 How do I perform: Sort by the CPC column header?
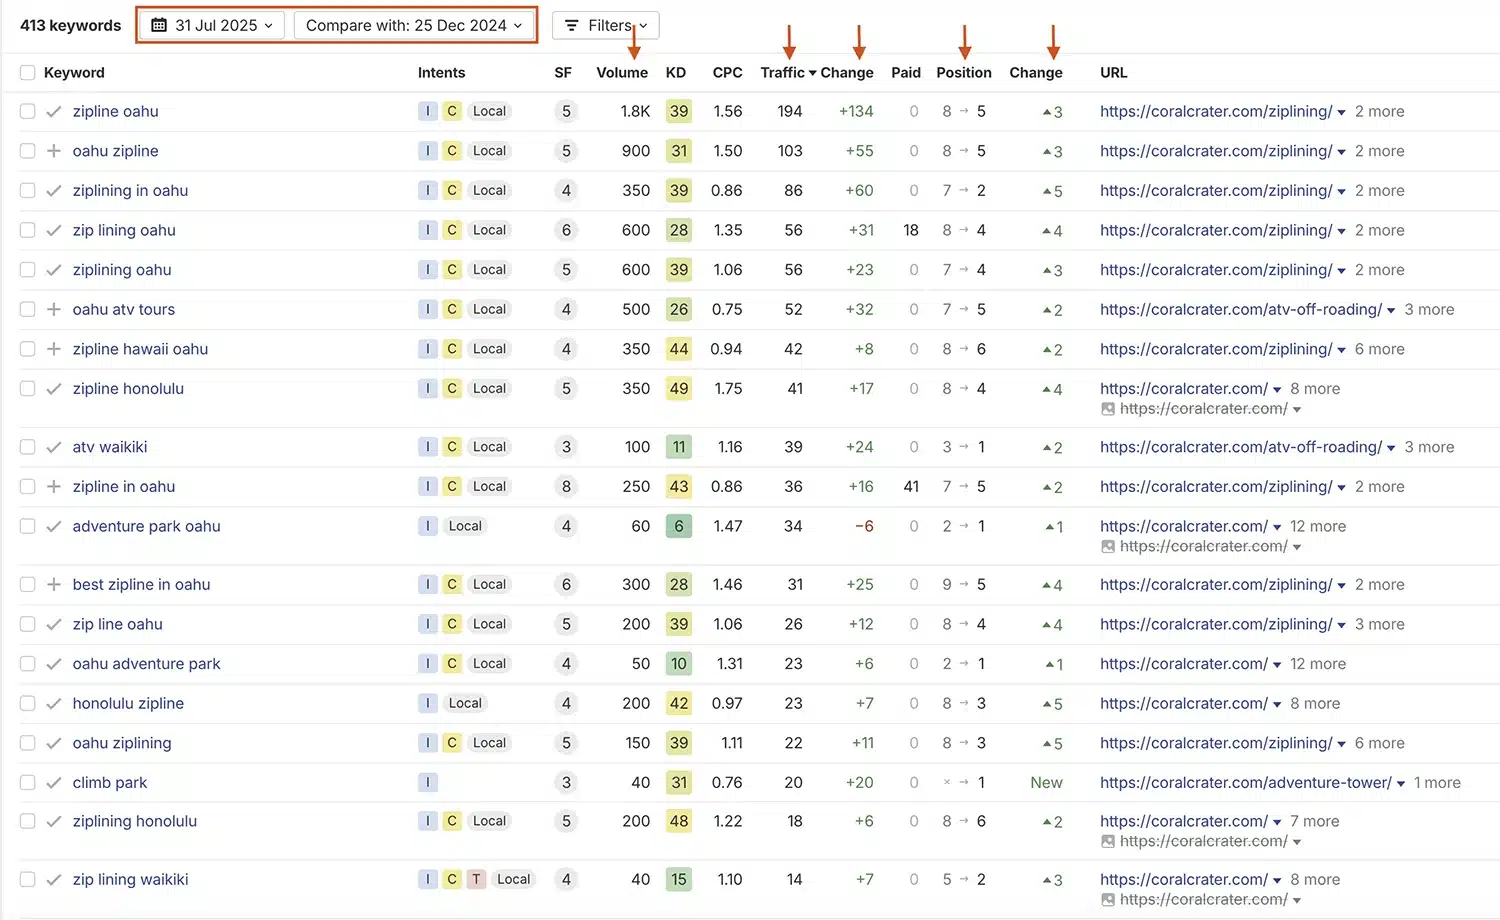point(727,72)
